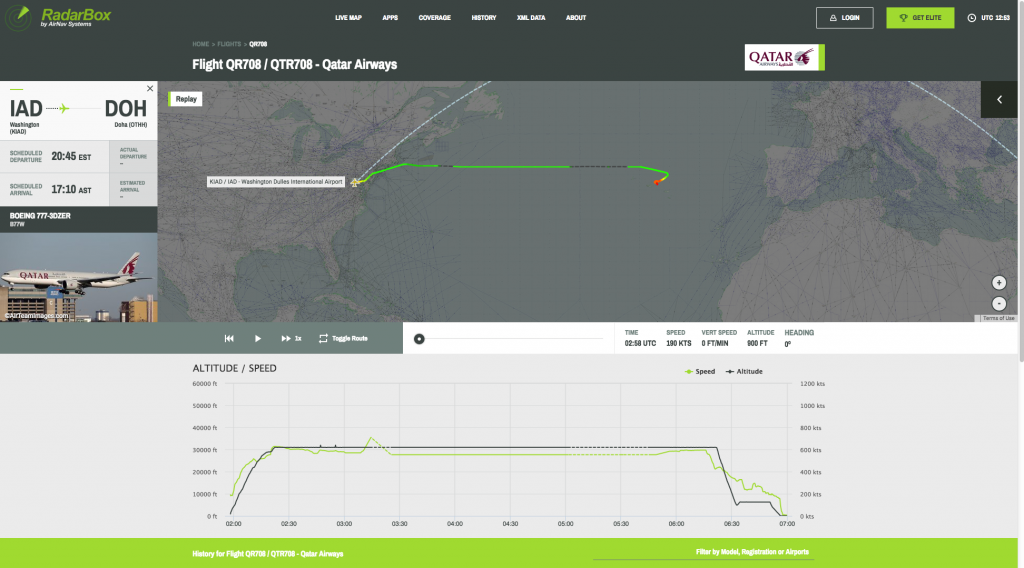Viewport: 1024px width, 568px height.
Task: Close the flight info panel
Action: (150, 88)
